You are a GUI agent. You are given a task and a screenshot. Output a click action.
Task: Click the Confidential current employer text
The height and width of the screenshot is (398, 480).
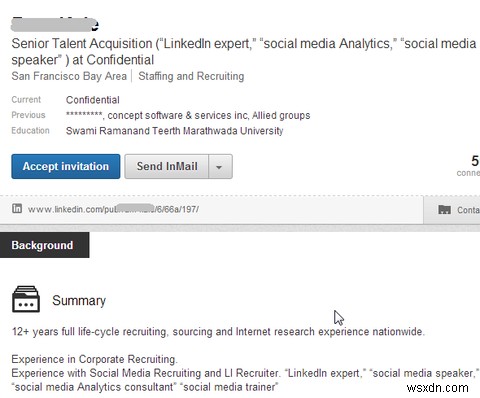93,100
